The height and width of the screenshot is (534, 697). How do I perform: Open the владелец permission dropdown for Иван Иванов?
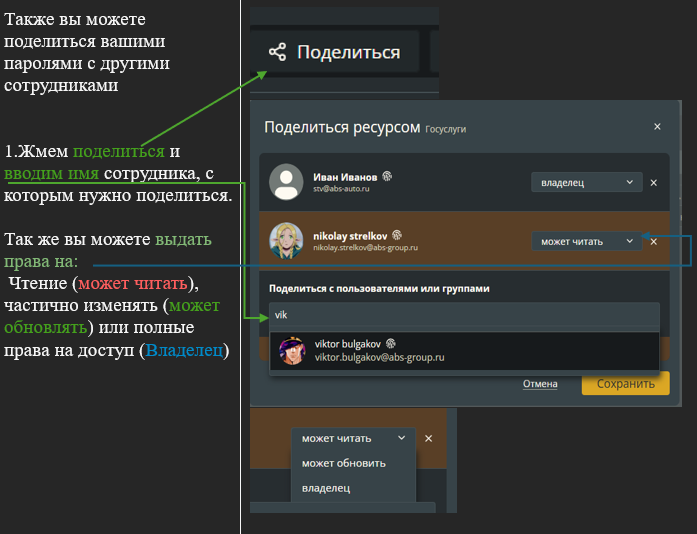click(x=586, y=182)
